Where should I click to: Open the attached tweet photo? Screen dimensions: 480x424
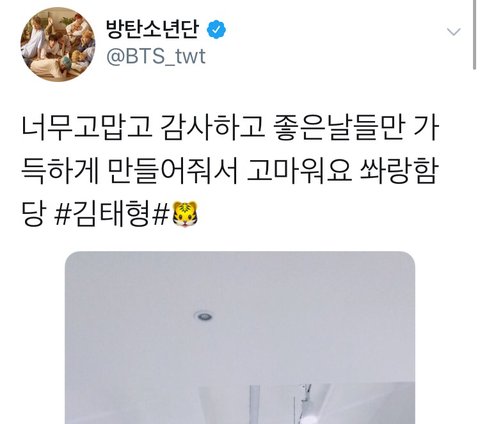point(240,337)
